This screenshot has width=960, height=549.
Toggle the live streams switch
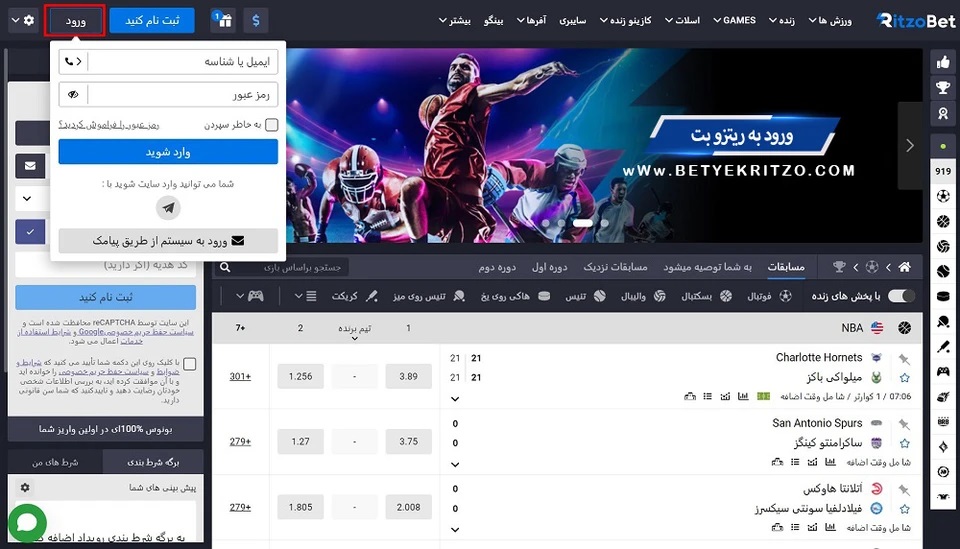point(901,296)
